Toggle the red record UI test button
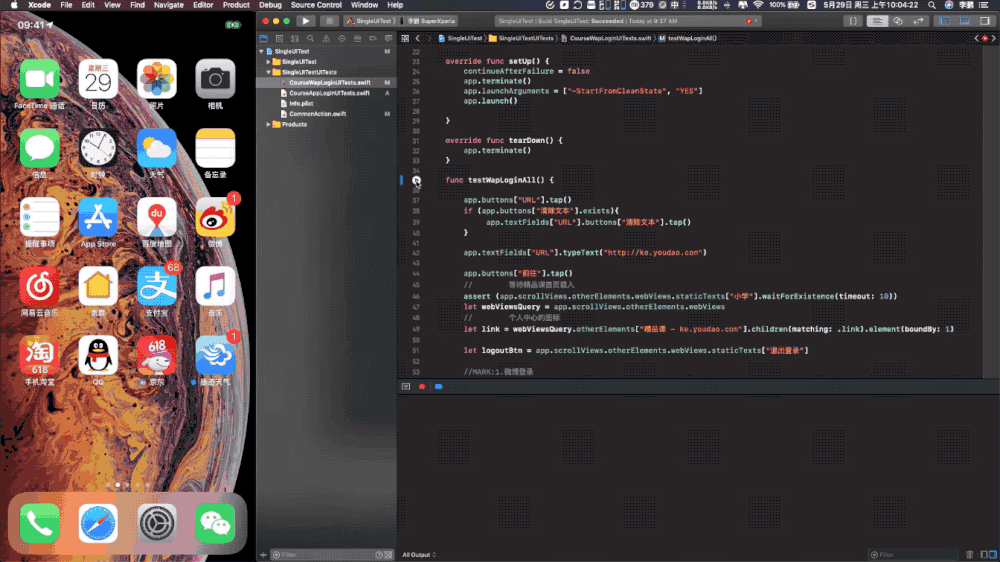Viewport: 1000px width, 562px height. pos(422,387)
